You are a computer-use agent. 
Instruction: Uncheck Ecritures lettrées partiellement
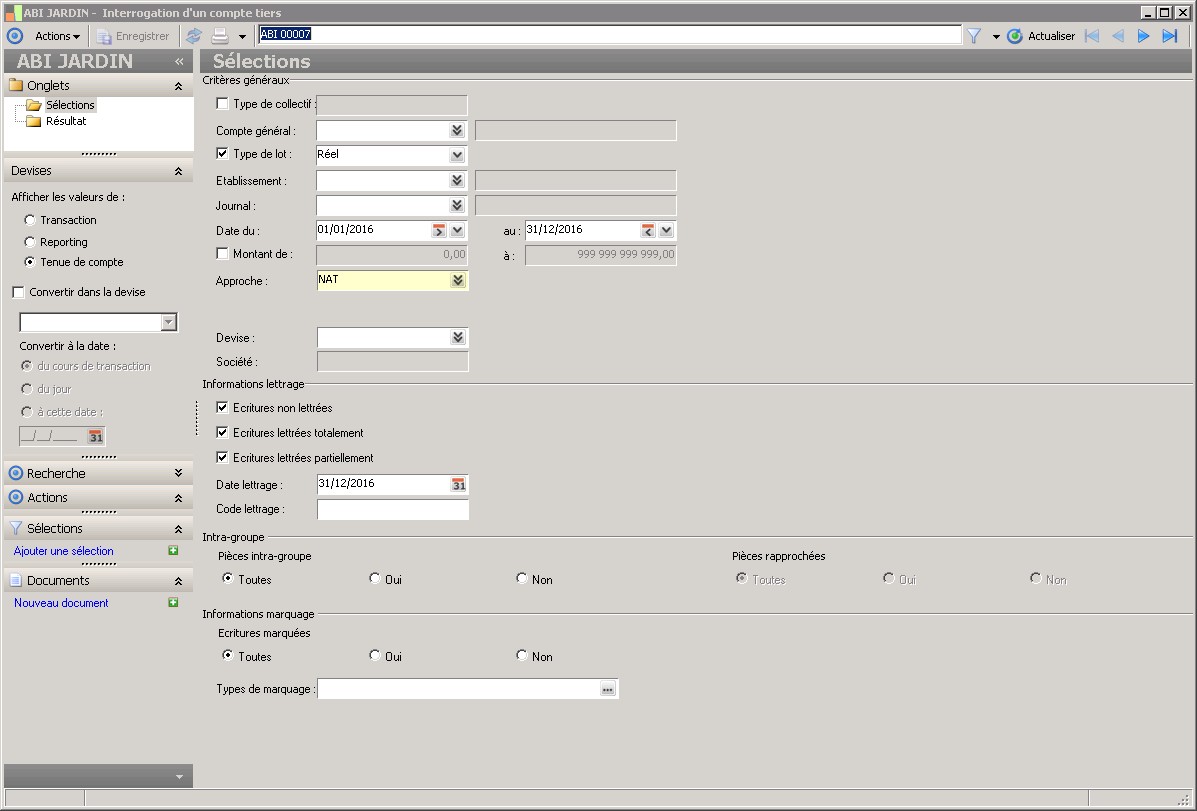[222, 458]
